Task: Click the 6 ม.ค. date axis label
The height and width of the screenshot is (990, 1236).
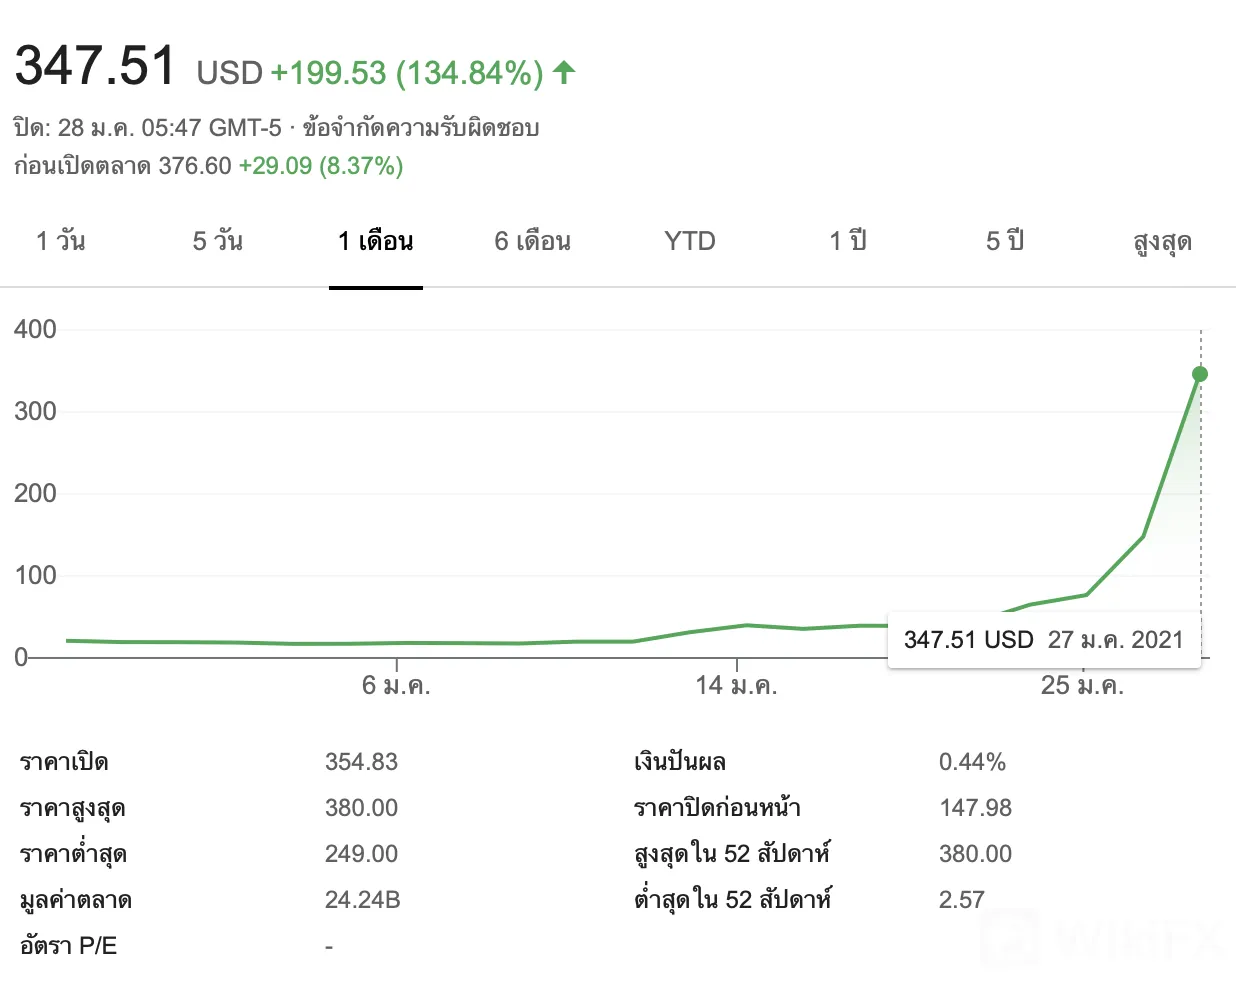Action: pos(396,685)
